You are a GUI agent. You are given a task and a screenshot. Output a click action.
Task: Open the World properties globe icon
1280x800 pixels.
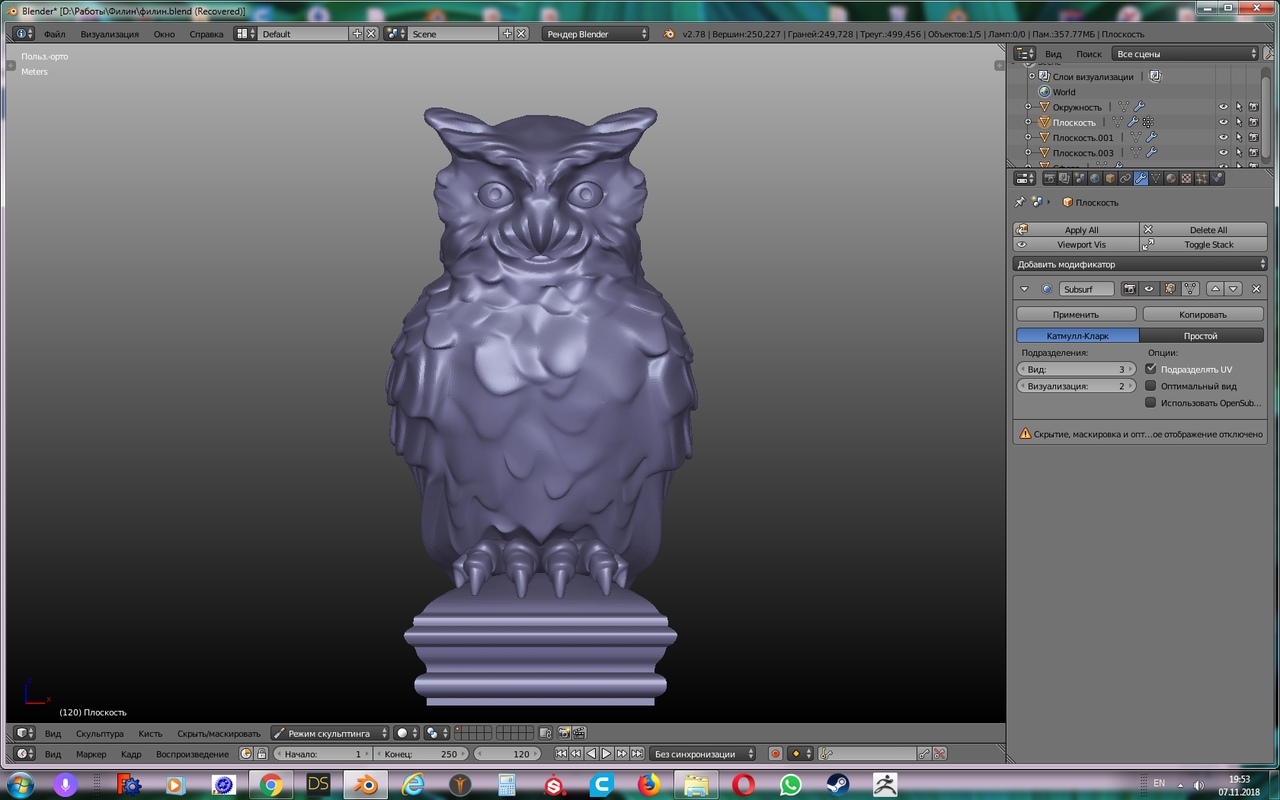click(x=1095, y=178)
